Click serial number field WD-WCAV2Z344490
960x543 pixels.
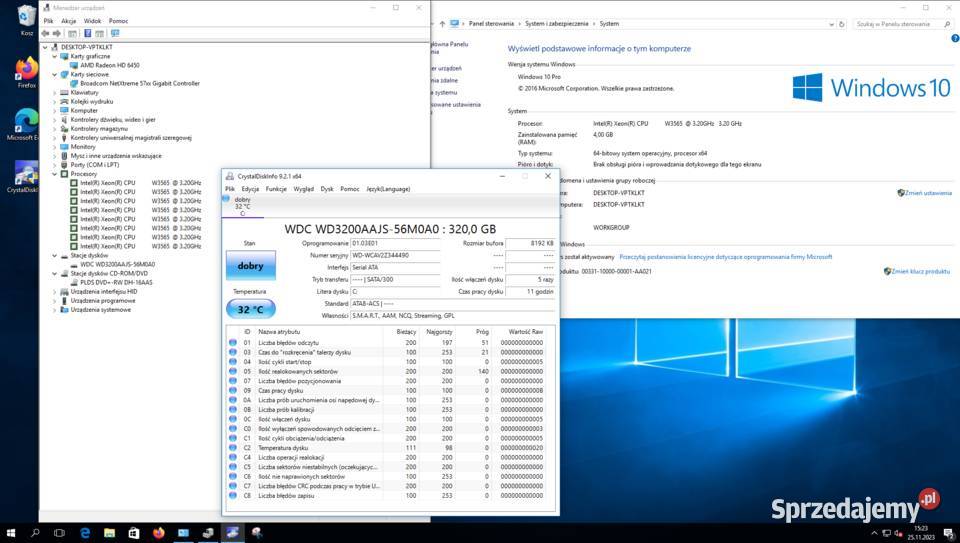tap(395, 255)
